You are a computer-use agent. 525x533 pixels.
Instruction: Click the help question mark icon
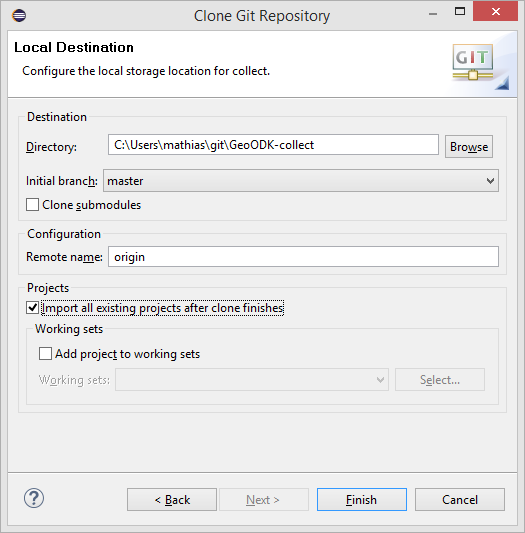[34, 498]
